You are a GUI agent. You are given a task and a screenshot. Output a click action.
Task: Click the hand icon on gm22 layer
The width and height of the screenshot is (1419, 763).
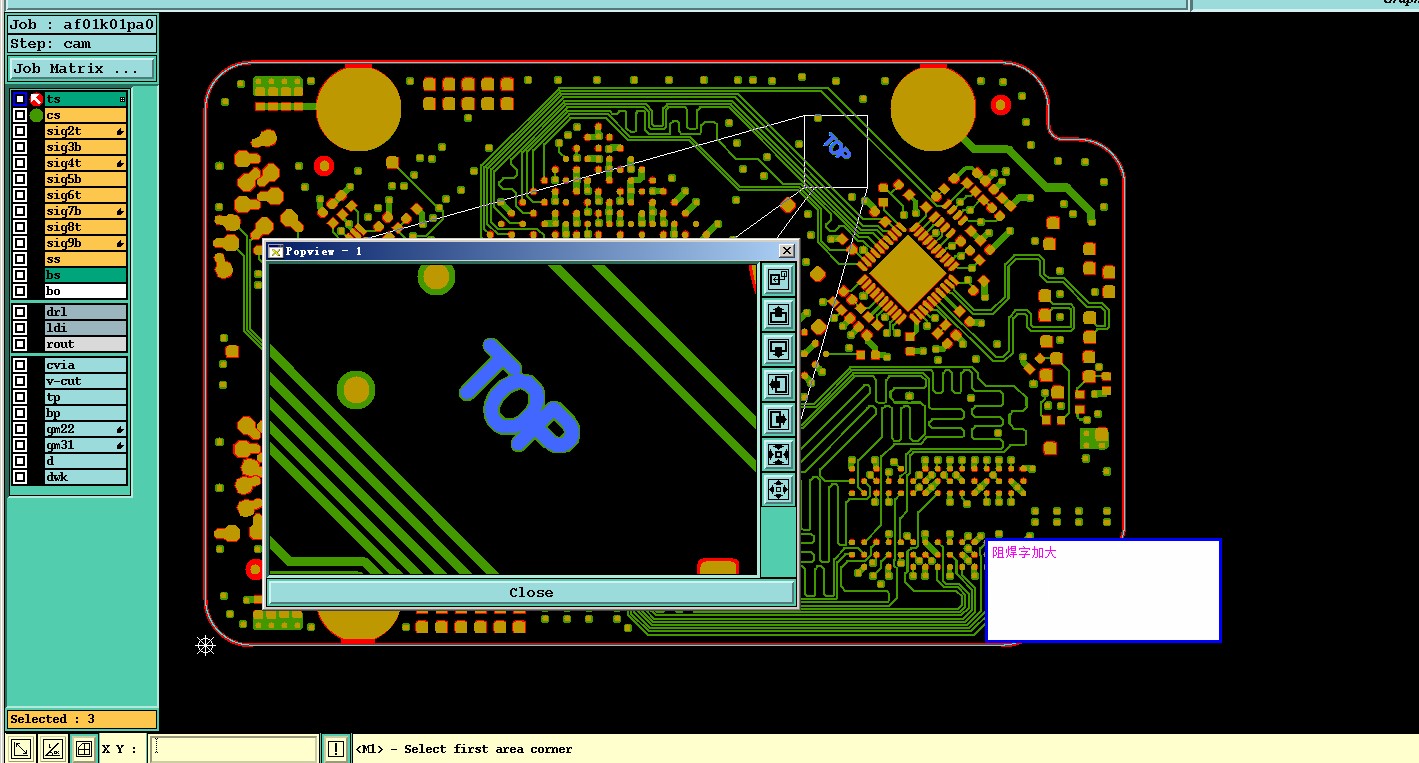[x=120, y=429]
